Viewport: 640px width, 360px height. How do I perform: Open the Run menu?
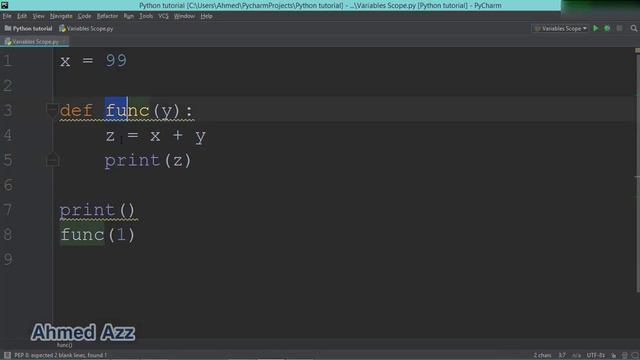click(x=129, y=16)
